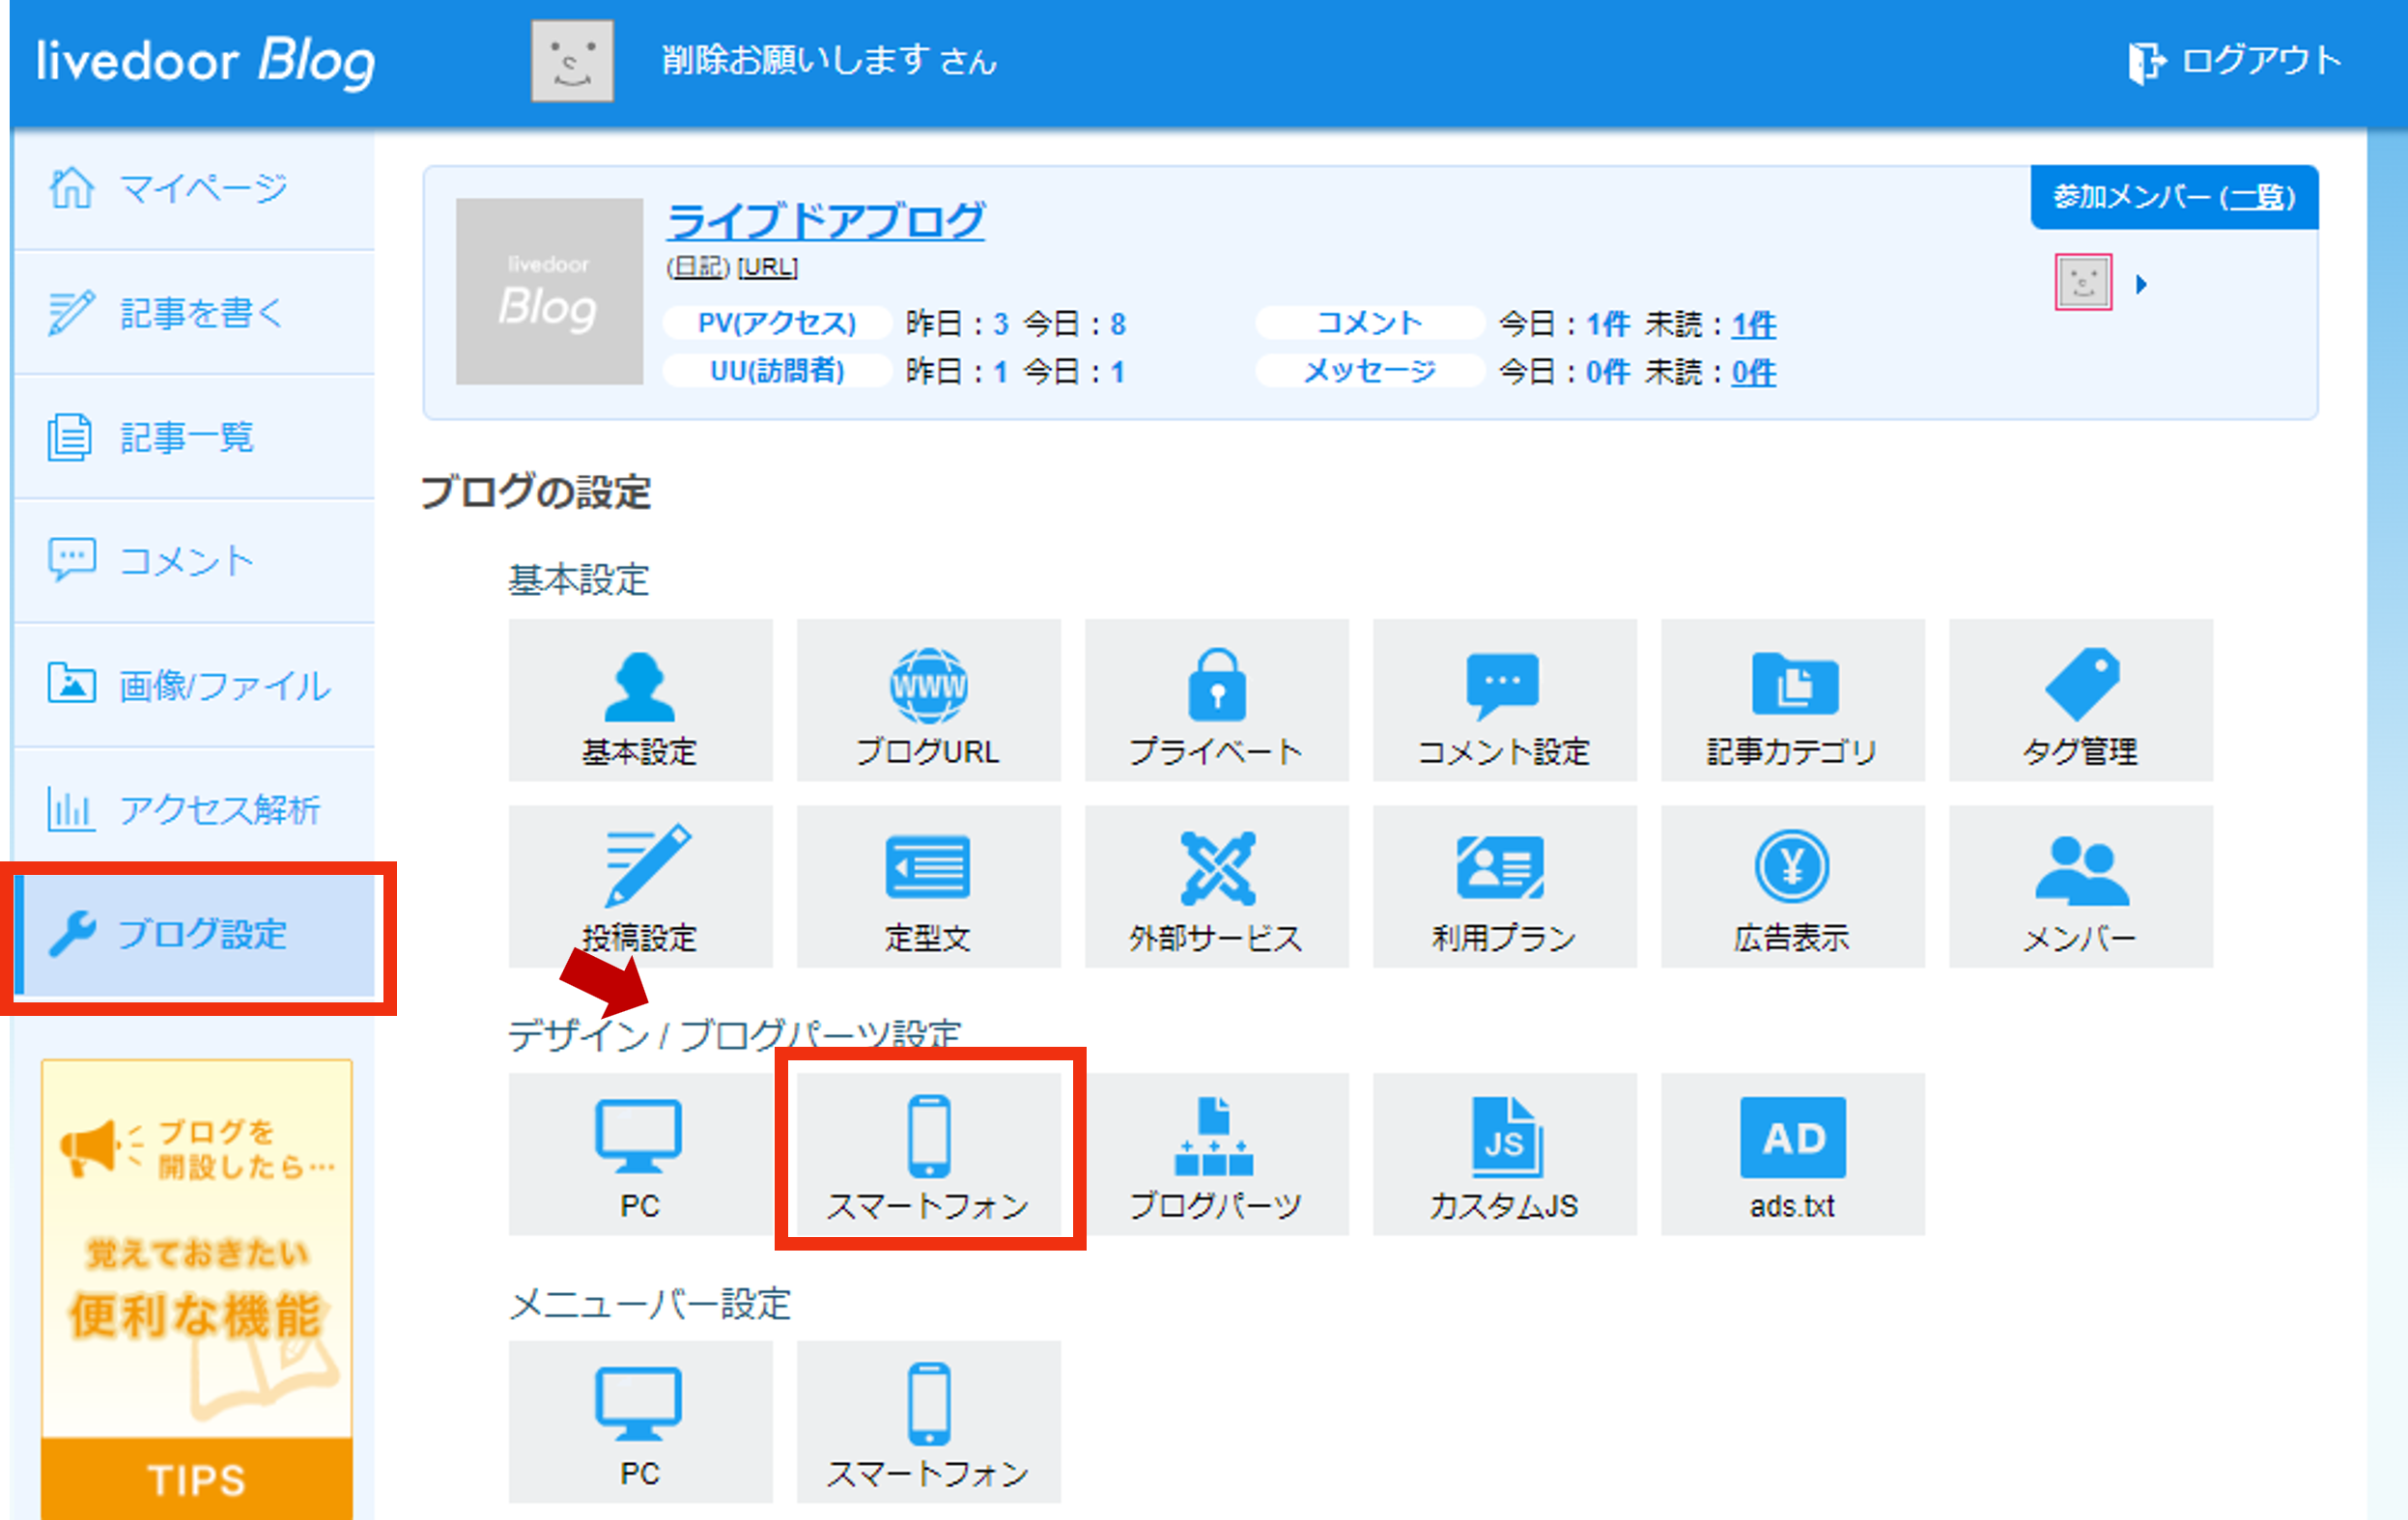Open the 外部サービス tile
Image resolution: width=2408 pixels, height=1520 pixels.
1216,886
